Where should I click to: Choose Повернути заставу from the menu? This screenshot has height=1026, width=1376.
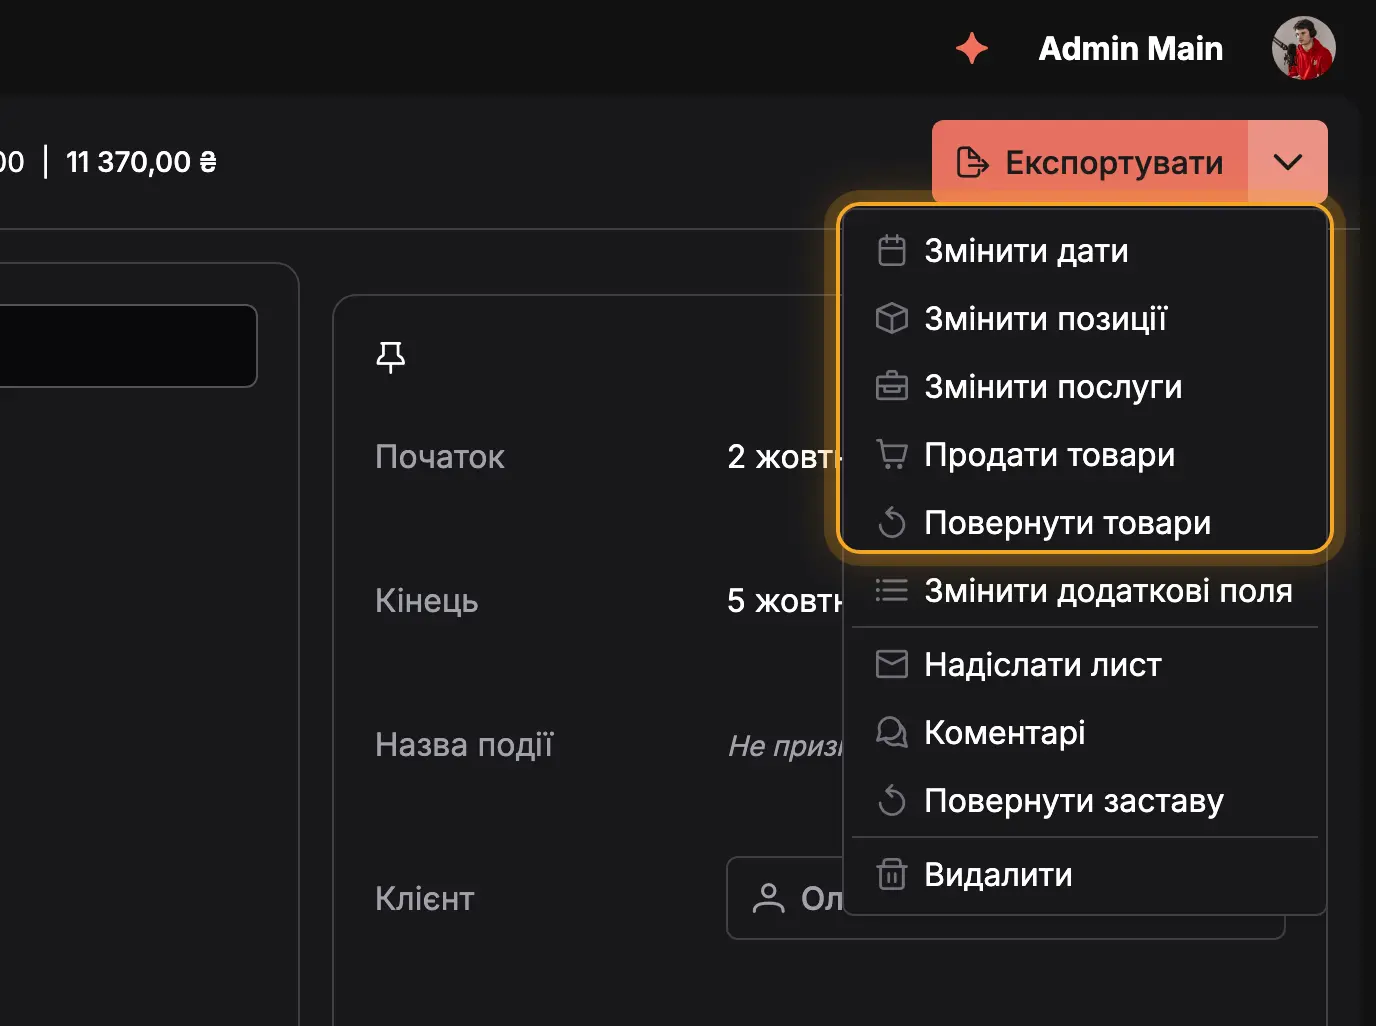tap(1085, 800)
